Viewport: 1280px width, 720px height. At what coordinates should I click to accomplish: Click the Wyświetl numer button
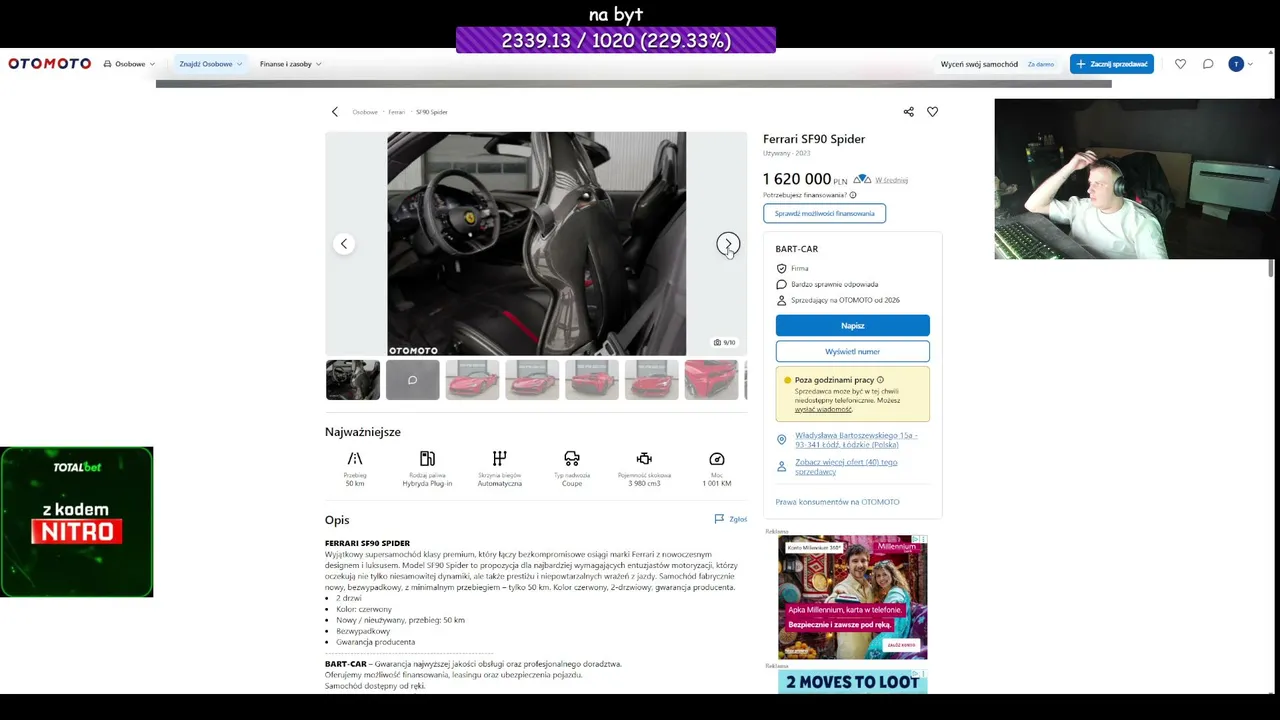pos(853,352)
